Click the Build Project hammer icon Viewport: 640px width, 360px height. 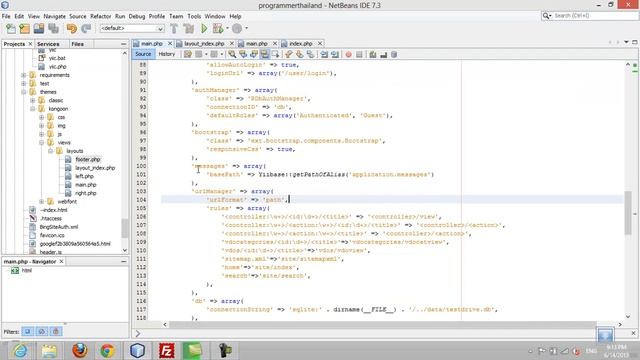click(x=174, y=28)
